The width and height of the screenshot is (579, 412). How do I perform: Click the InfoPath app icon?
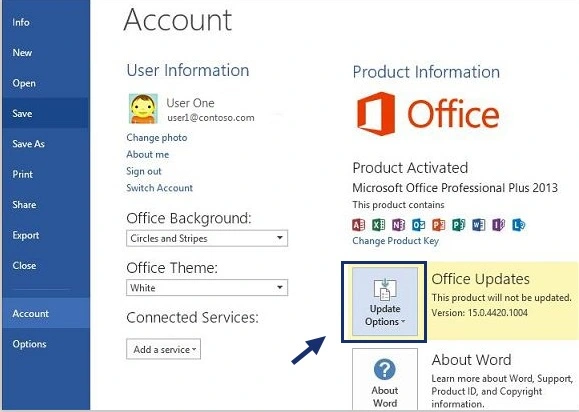click(499, 224)
